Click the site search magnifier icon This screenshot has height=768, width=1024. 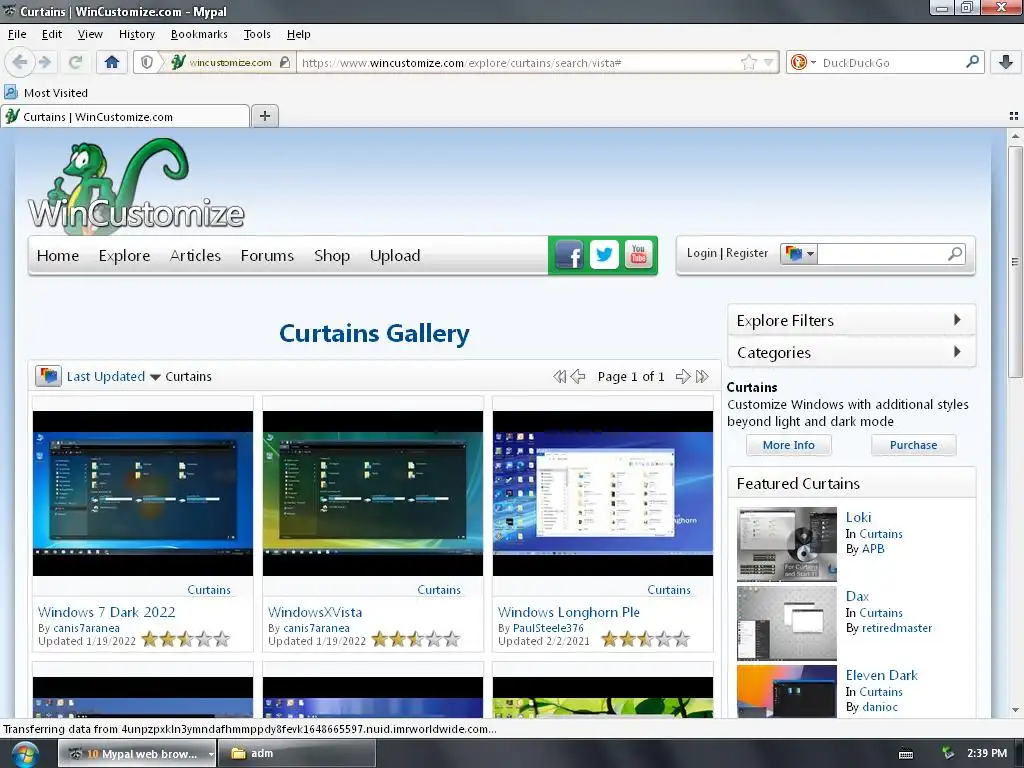955,253
